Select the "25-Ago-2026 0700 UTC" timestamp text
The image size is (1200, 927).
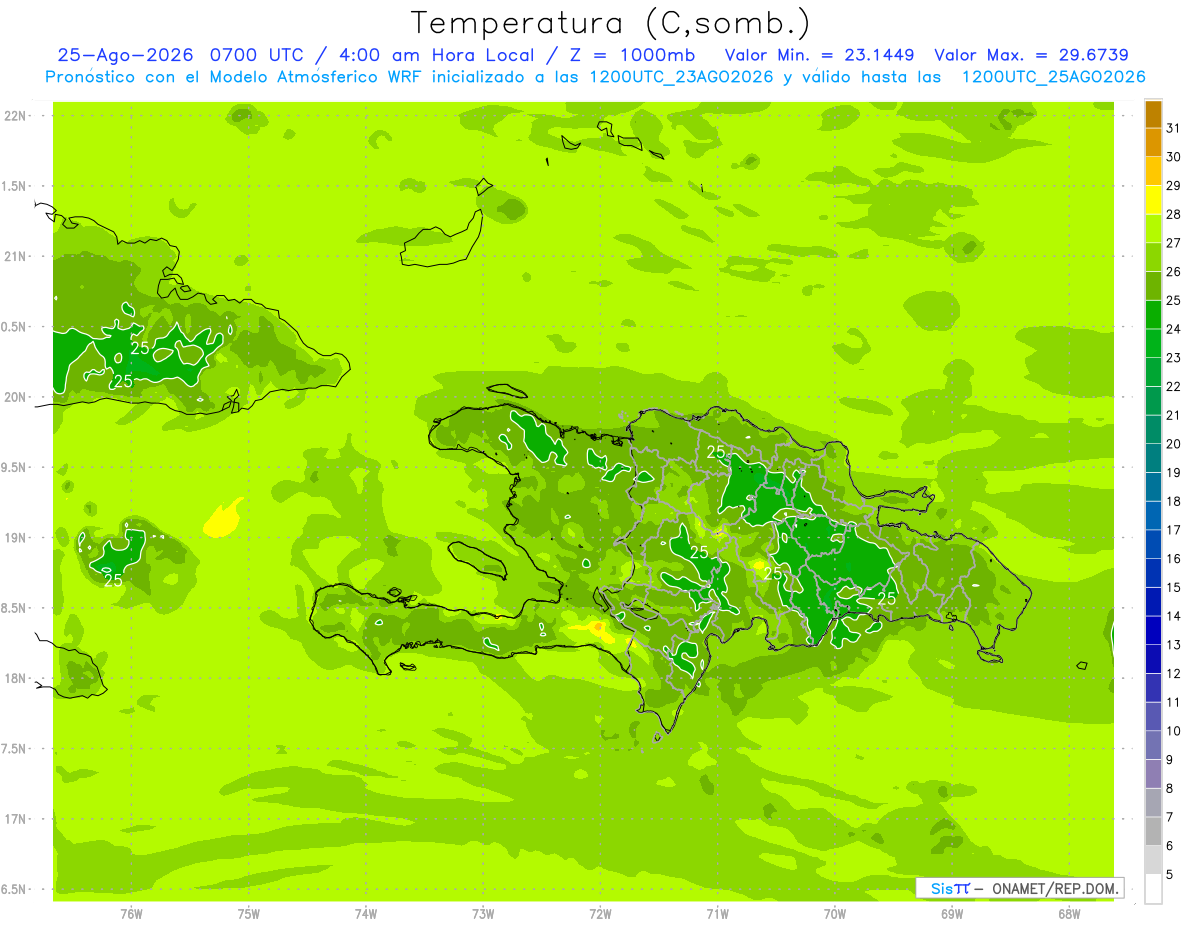[x=179, y=54]
